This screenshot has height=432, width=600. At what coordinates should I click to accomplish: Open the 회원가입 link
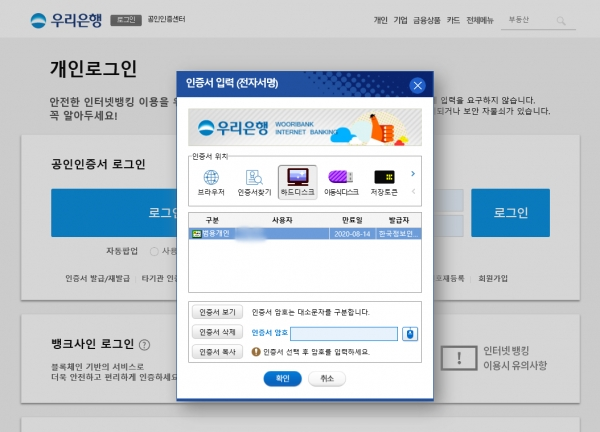coord(493,278)
